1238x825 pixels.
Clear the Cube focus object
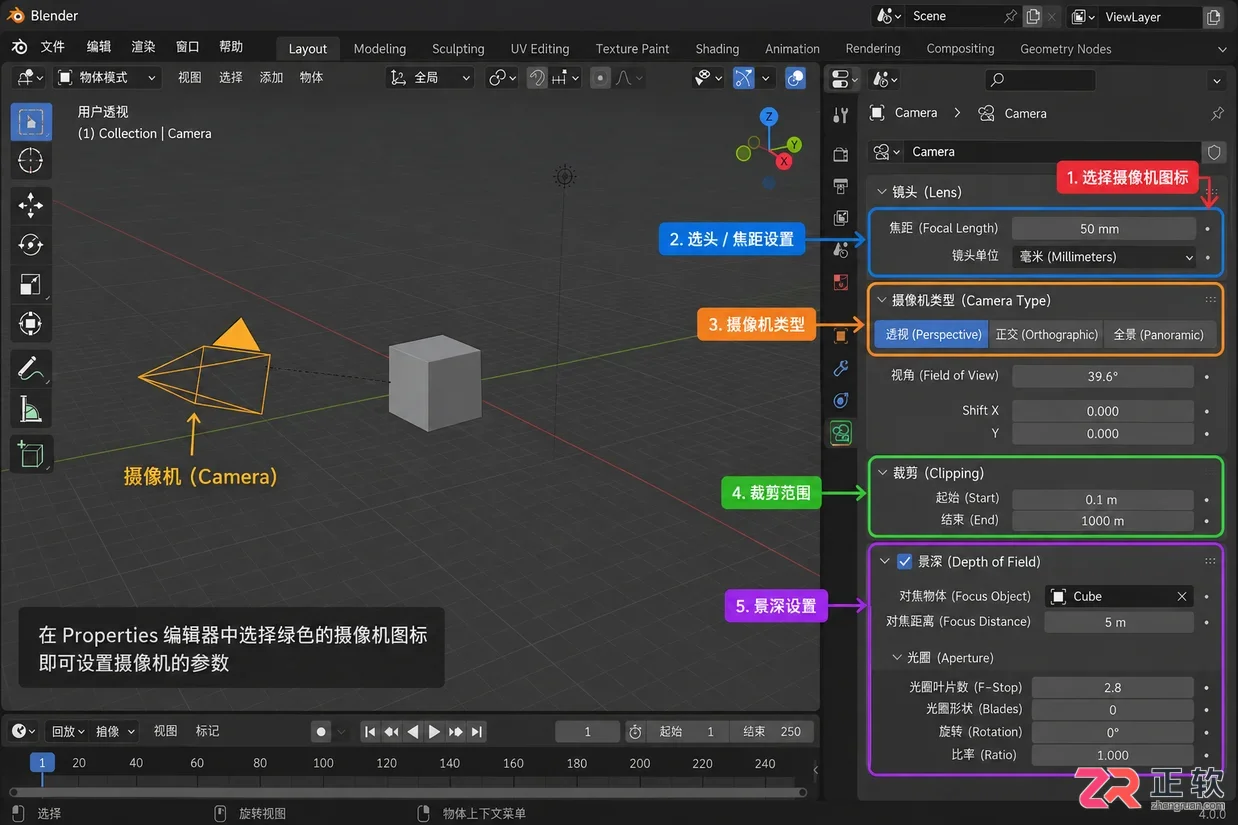1182,597
